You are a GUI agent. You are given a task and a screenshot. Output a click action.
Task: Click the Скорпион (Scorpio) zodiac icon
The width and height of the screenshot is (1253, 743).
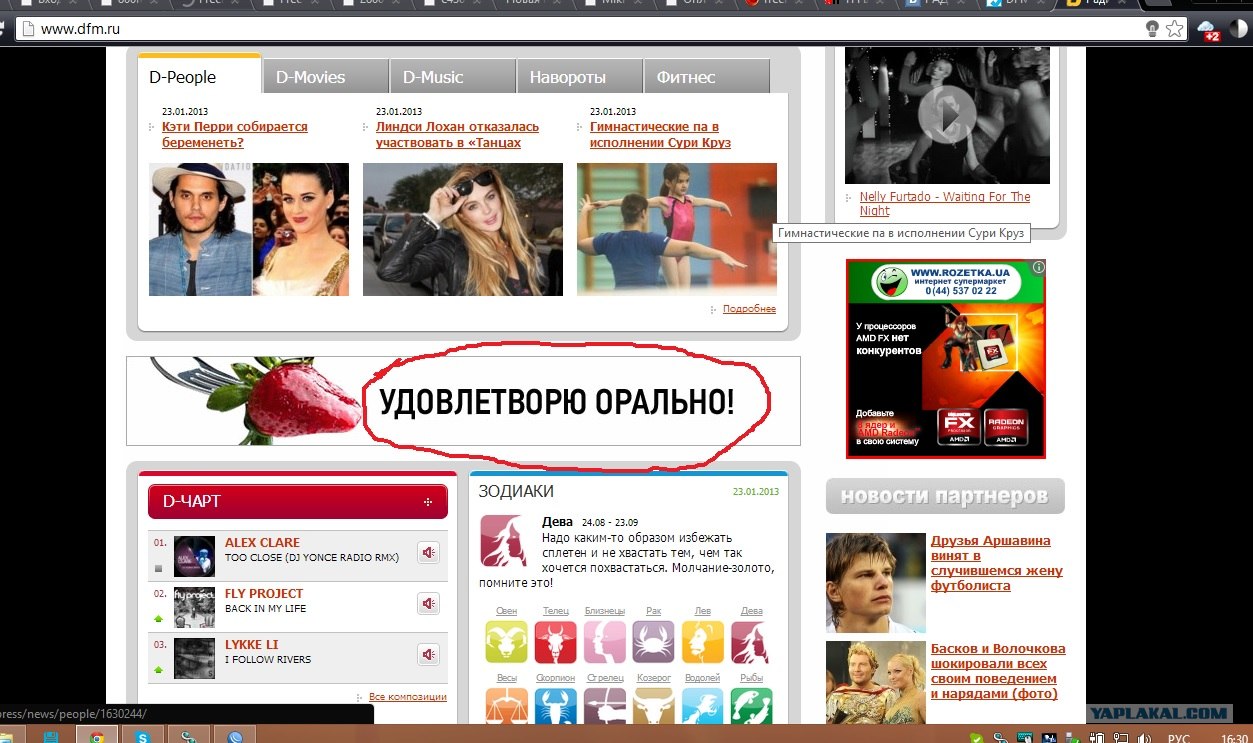point(555,706)
